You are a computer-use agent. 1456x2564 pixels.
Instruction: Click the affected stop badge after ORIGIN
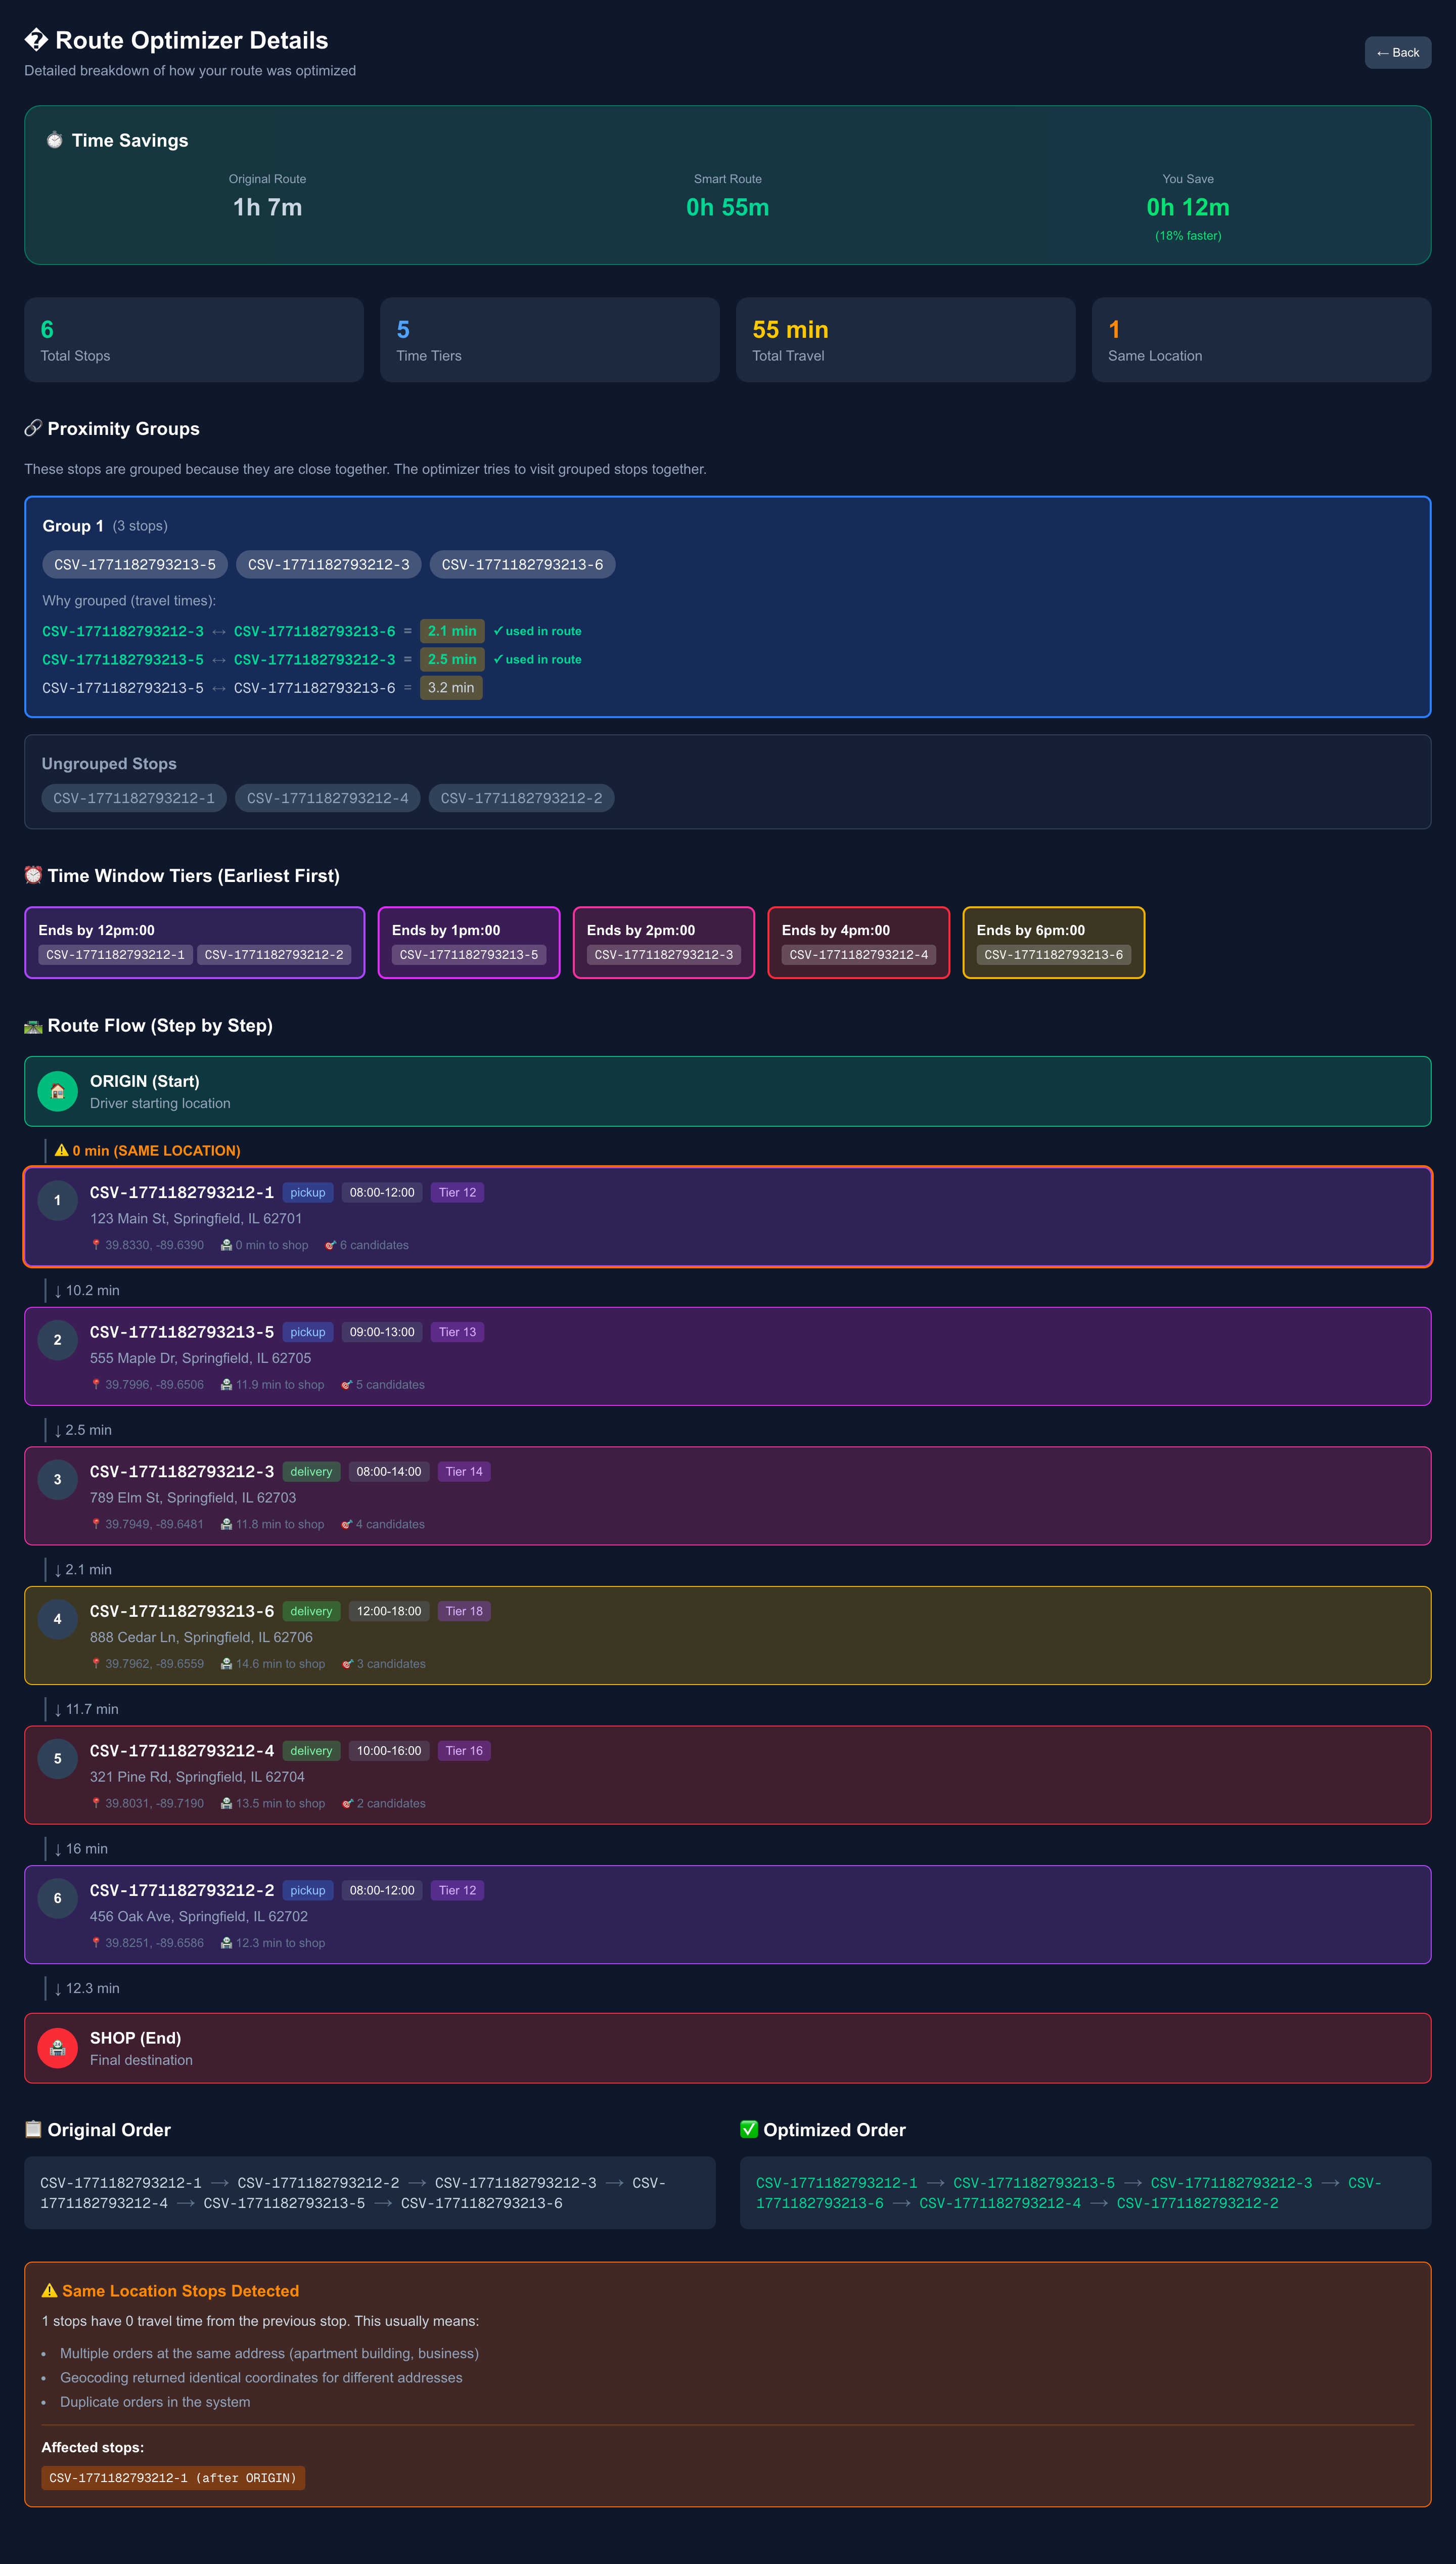[x=173, y=2477]
